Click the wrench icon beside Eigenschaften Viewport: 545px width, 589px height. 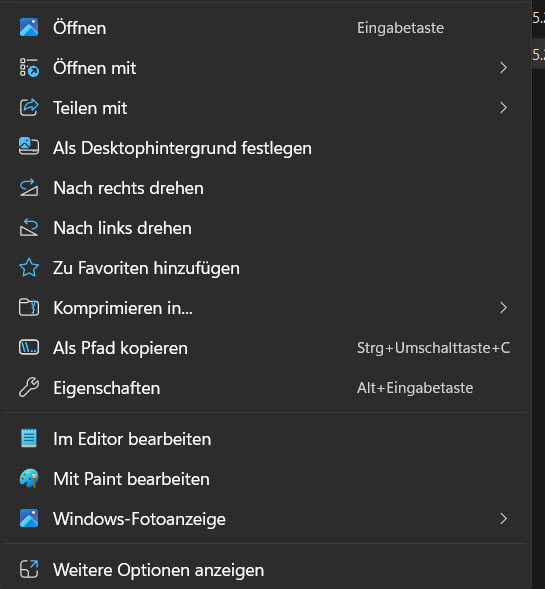[29, 387]
